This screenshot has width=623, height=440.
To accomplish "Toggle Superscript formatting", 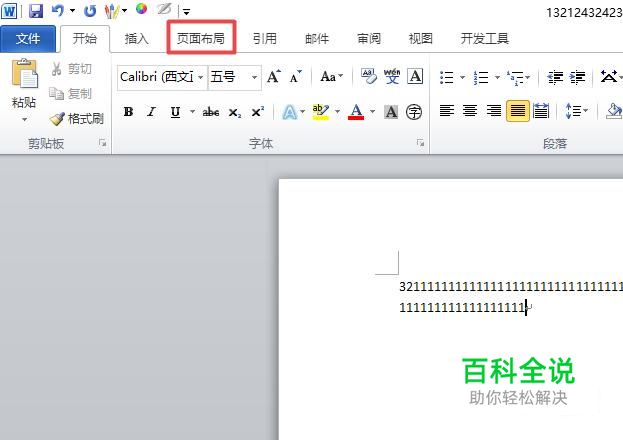I will pos(257,112).
